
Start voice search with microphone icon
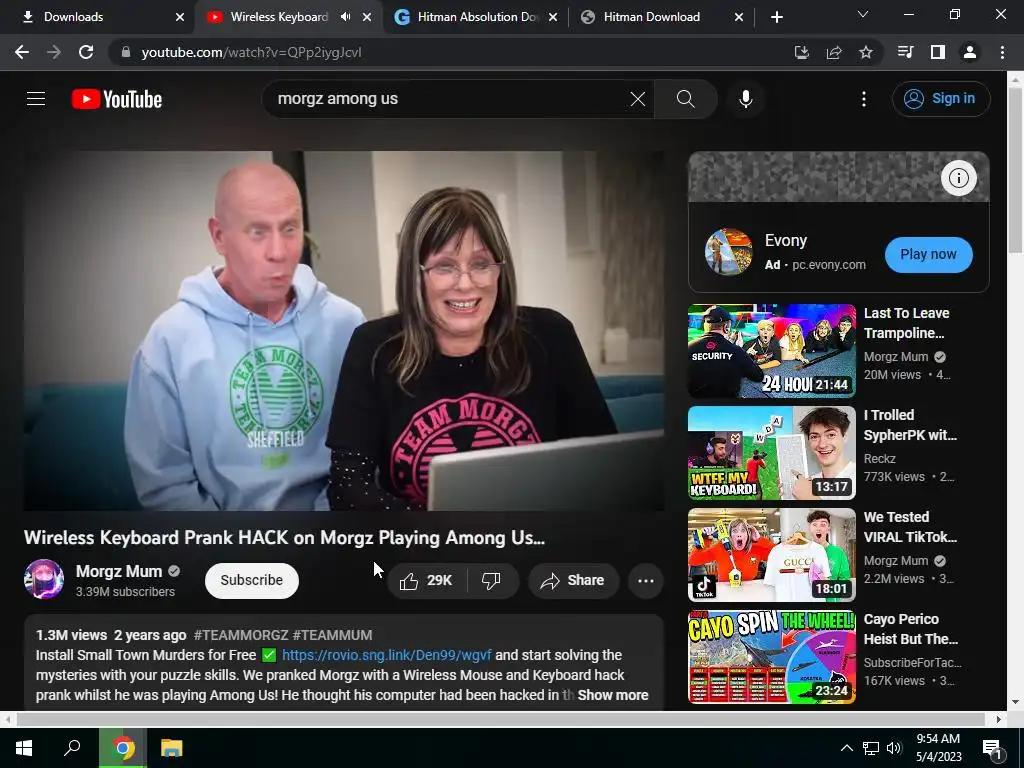pos(745,99)
